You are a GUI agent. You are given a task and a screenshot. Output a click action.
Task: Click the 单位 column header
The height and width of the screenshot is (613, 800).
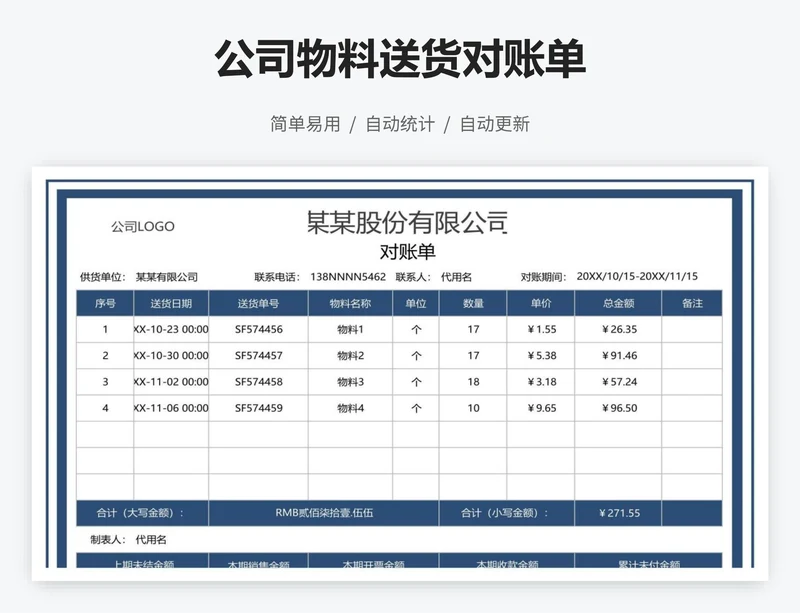(416, 303)
